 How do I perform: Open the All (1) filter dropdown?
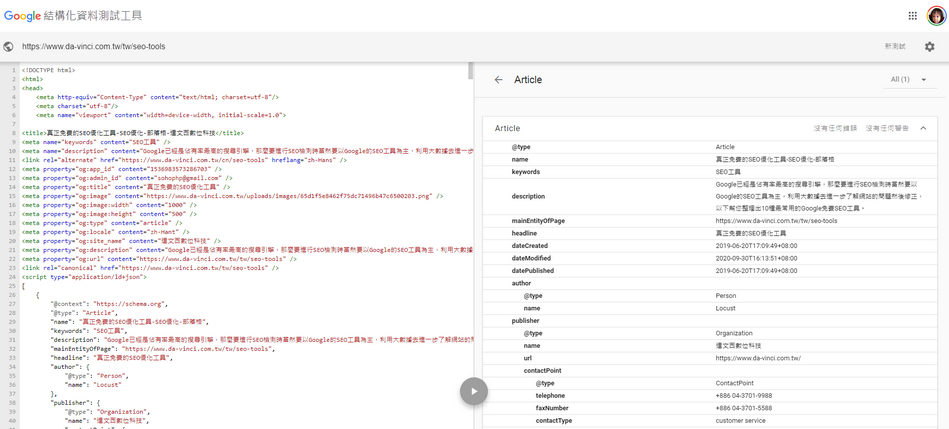pos(909,79)
